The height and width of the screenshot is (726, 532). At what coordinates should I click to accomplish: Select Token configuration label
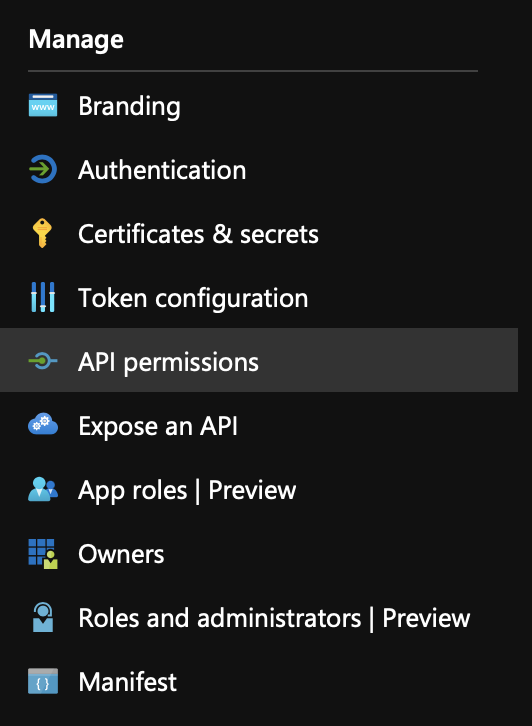193,298
